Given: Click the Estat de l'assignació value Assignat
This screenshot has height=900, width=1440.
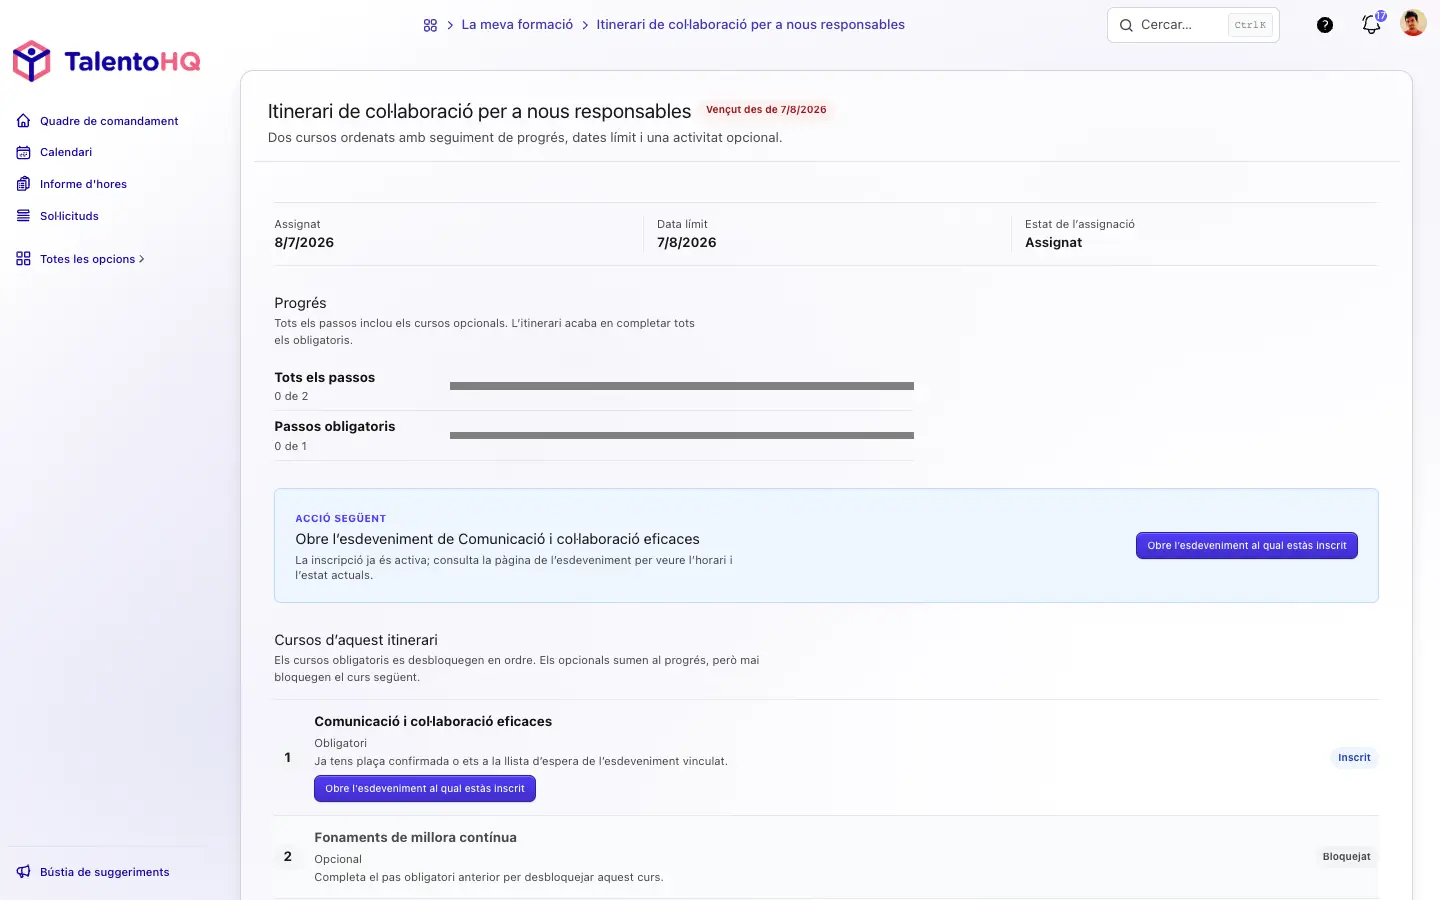Looking at the screenshot, I should (x=1053, y=243).
